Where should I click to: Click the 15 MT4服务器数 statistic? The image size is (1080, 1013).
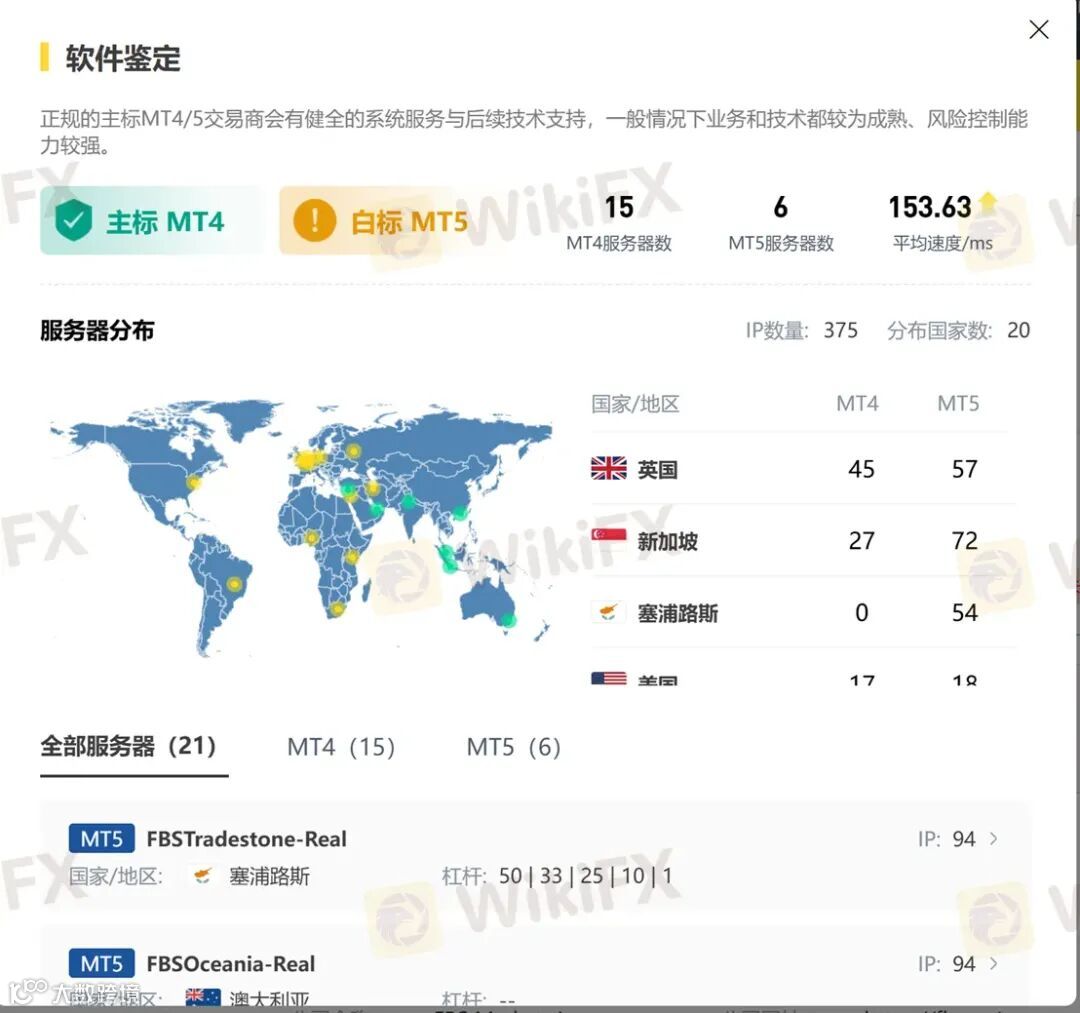(x=619, y=223)
